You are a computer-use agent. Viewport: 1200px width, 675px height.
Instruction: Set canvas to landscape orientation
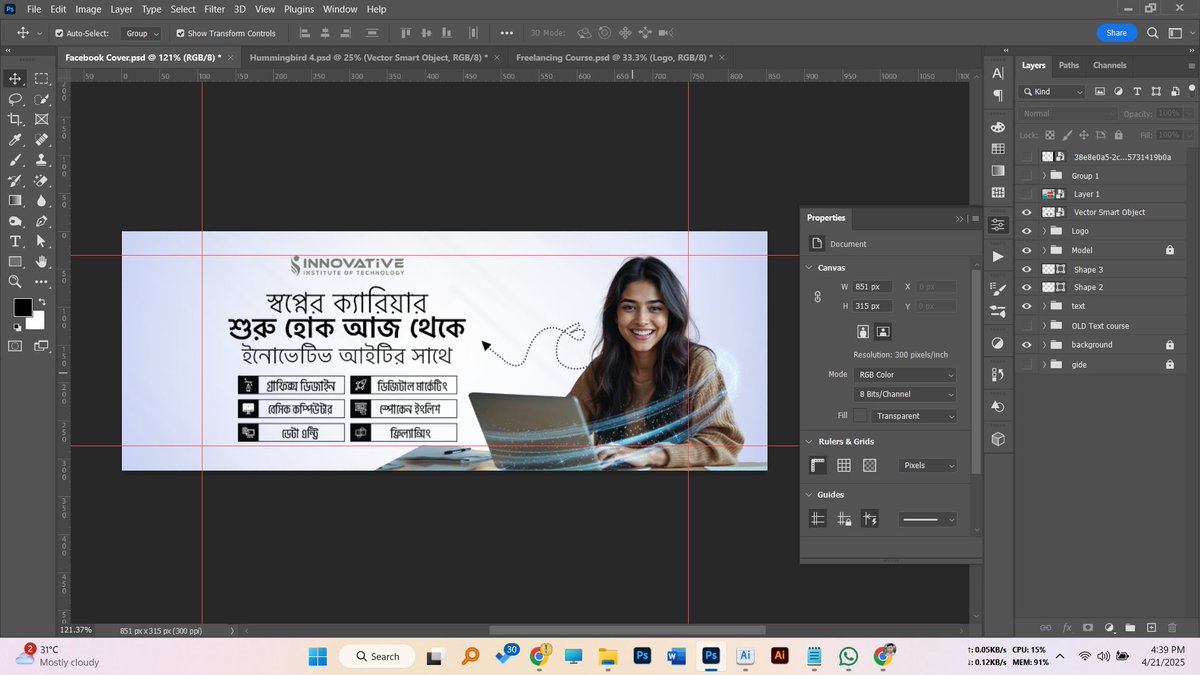[883, 331]
